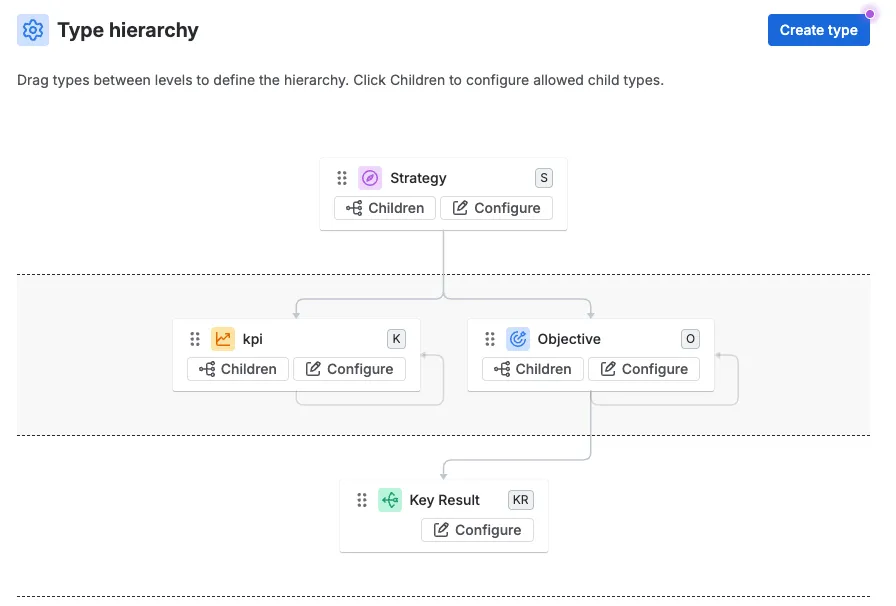Grab the Objective drag handle

click(x=490, y=339)
